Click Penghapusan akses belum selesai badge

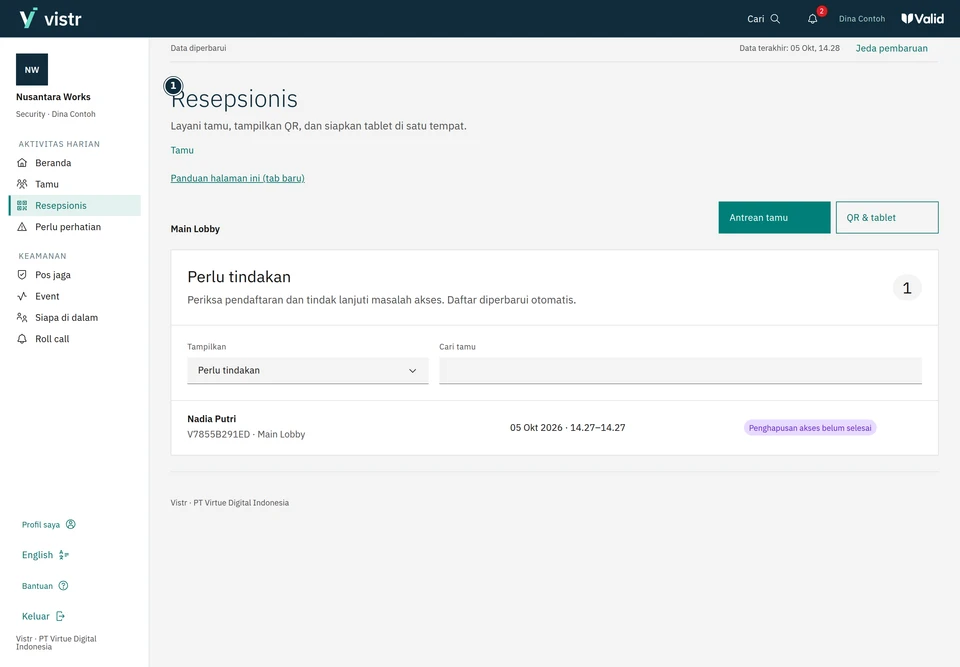click(x=810, y=428)
